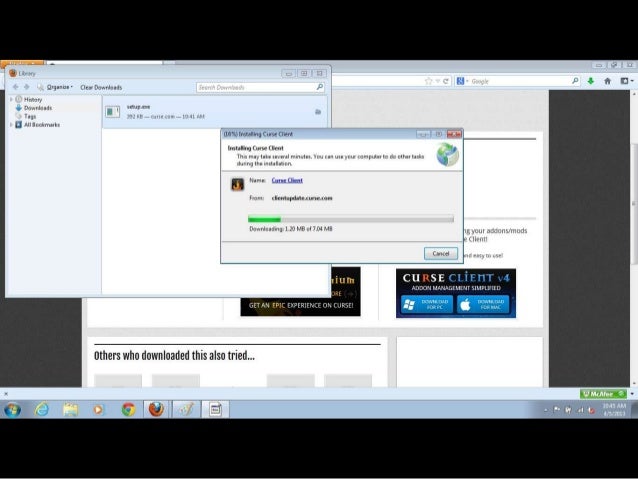Image resolution: width=638 pixels, height=479 pixels.
Task: Open the Get an Epic Experience ad
Action: click(301, 306)
